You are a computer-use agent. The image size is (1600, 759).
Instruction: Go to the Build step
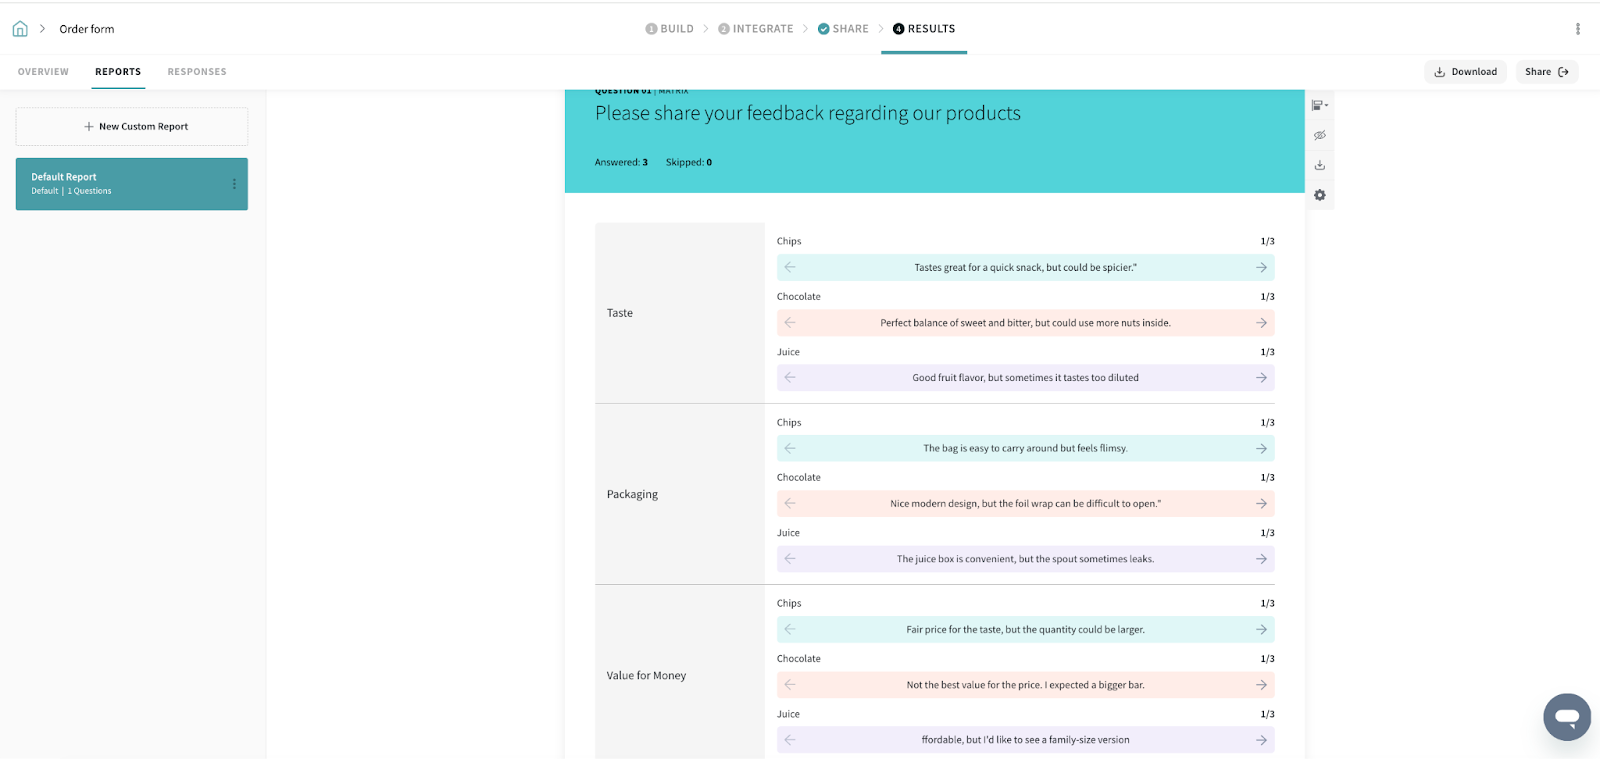point(670,29)
